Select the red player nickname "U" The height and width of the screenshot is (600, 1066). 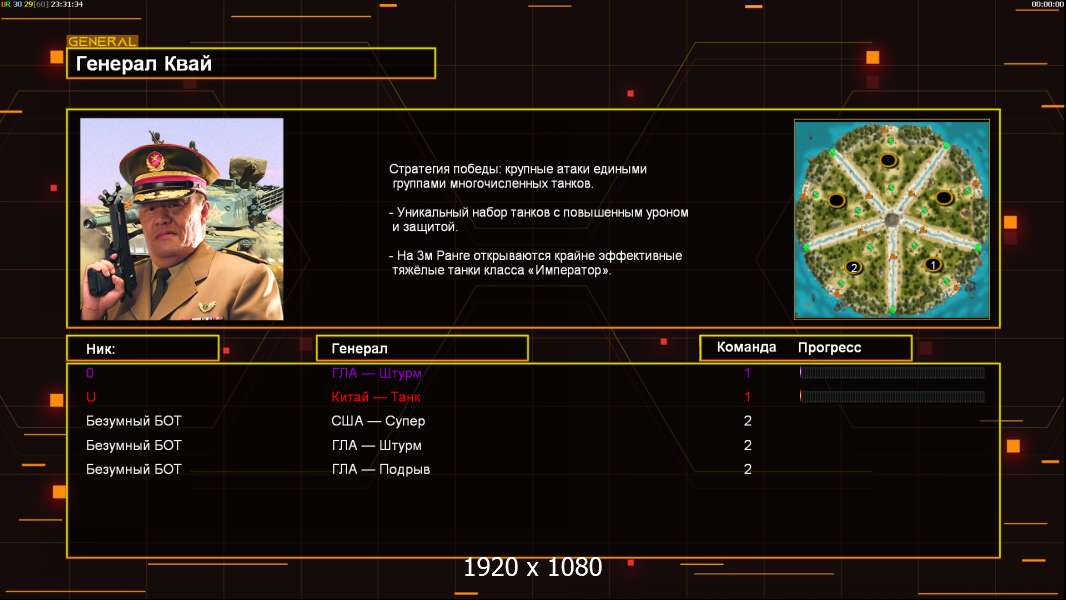[90, 397]
